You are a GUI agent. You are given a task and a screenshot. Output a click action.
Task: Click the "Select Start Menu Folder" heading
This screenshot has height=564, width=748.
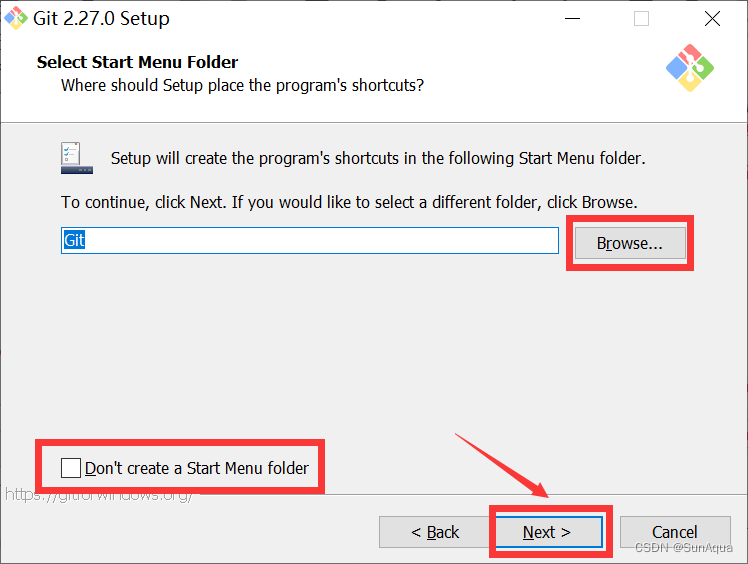pyautogui.click(x=137, y=62)
